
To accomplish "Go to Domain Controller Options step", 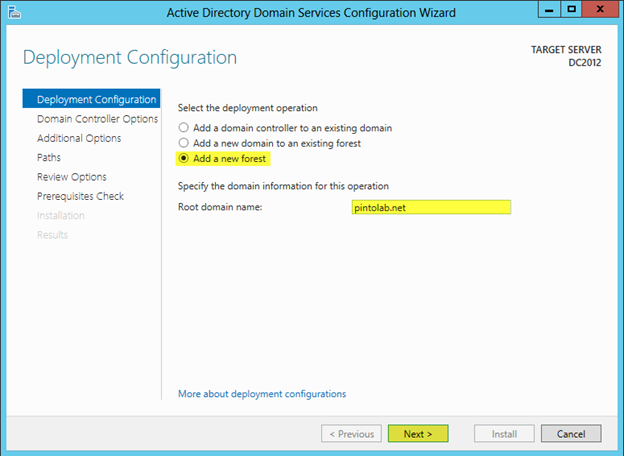I will tap(98, 119).
